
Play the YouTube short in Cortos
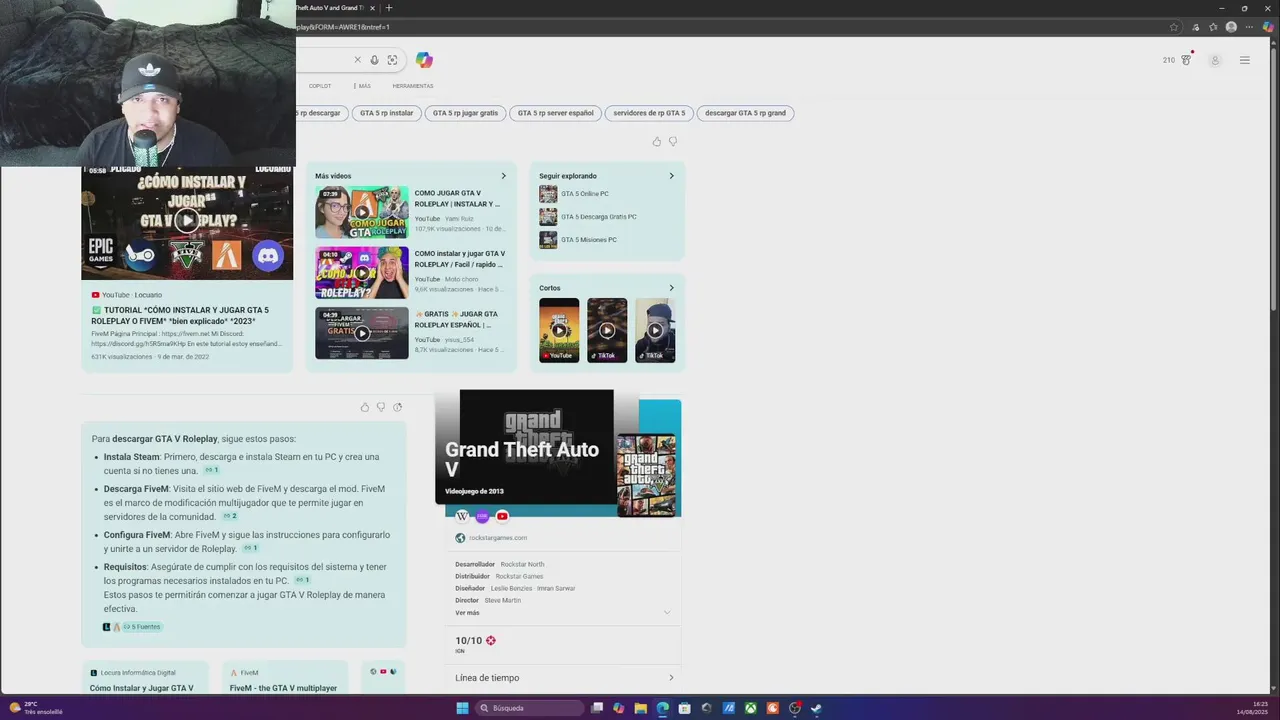click(559, 330)
